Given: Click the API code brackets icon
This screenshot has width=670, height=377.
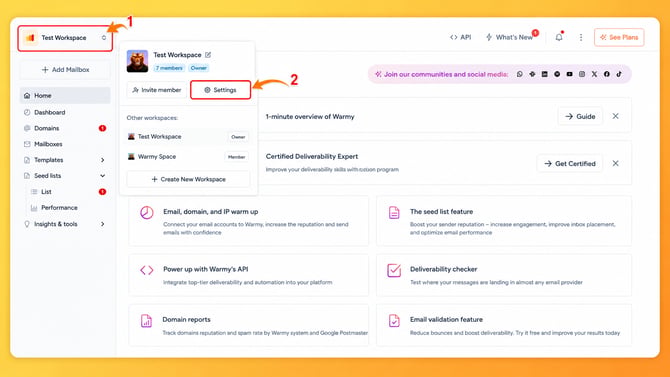Looking at the screenshot, I should click(147, 270).
